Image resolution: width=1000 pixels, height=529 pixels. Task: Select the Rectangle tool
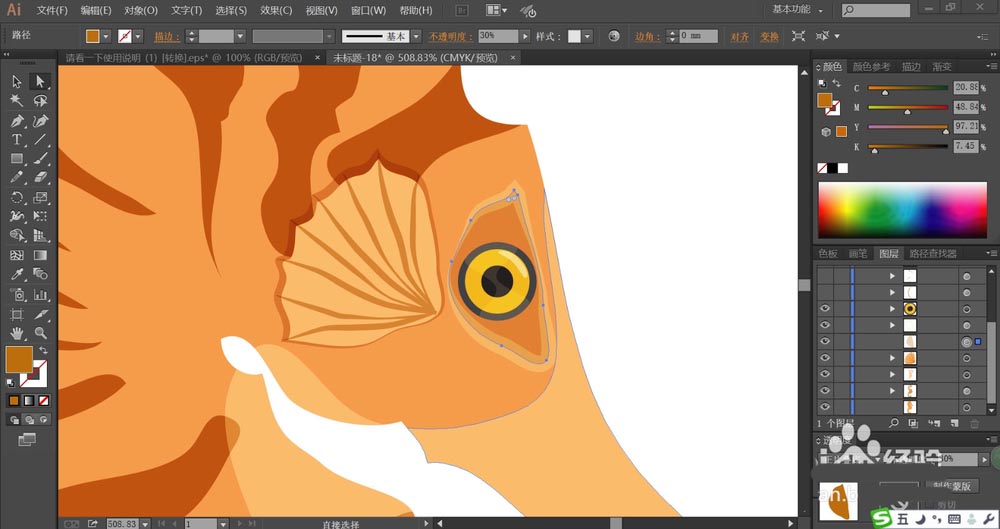(17, 159)
